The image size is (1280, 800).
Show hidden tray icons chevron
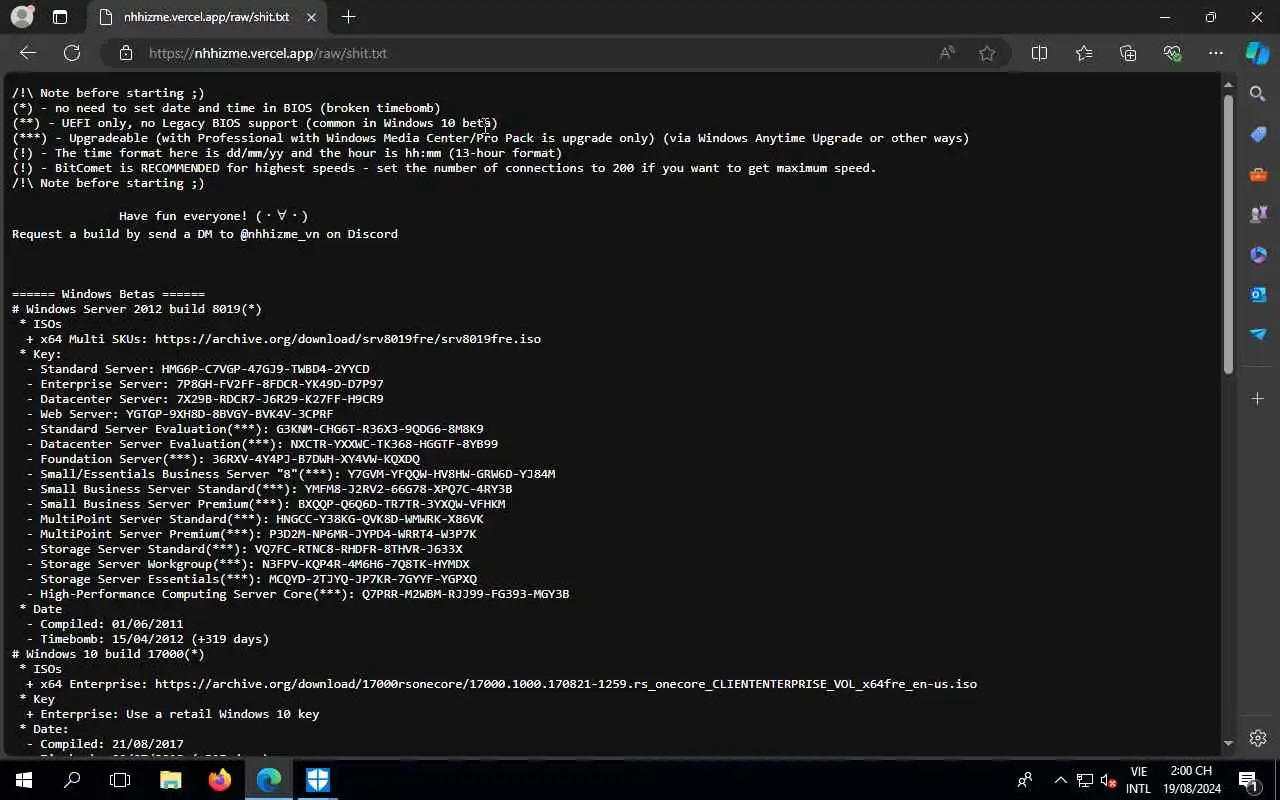pos(1061,780)
